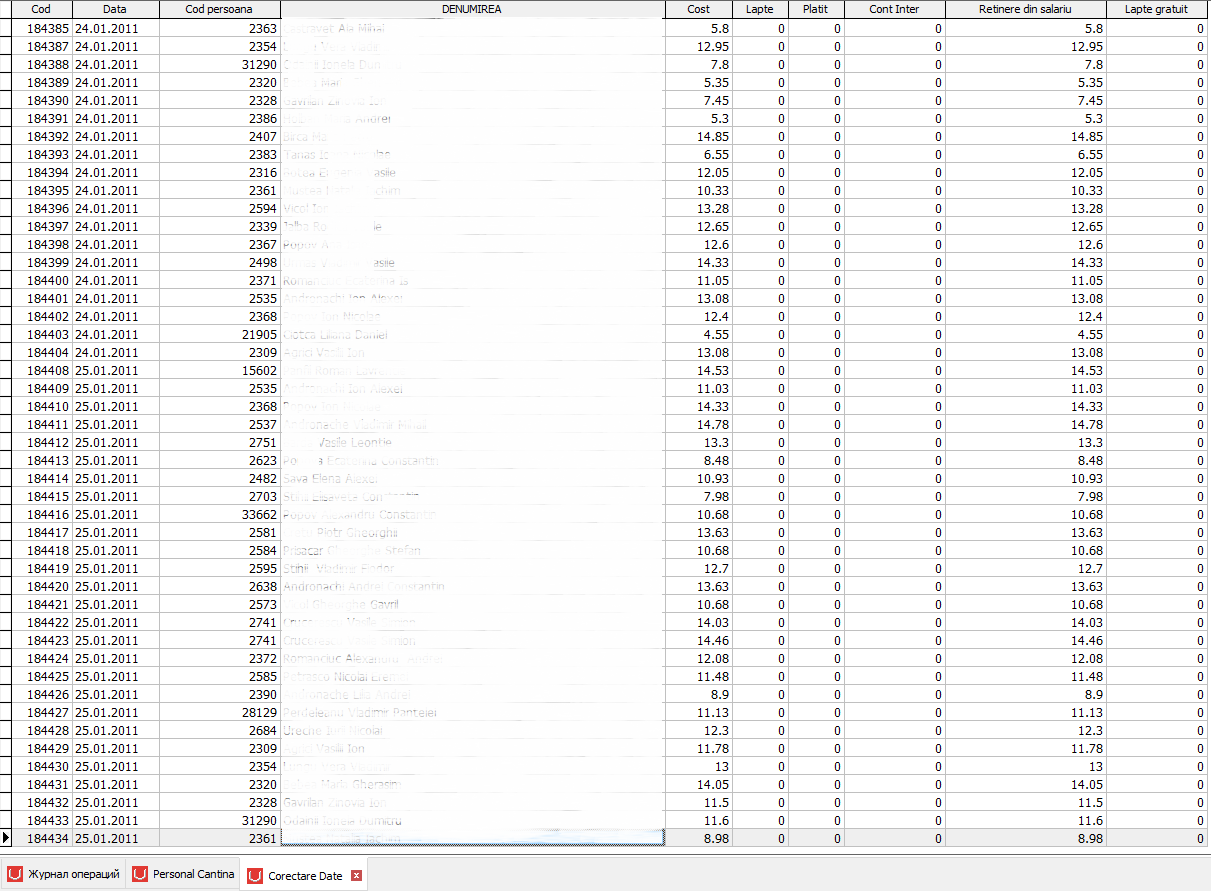Image resolution: width=1211 pixels, height=891 pixels.
Task: Click the Data cell of row 184389
Action: (115, 83)
